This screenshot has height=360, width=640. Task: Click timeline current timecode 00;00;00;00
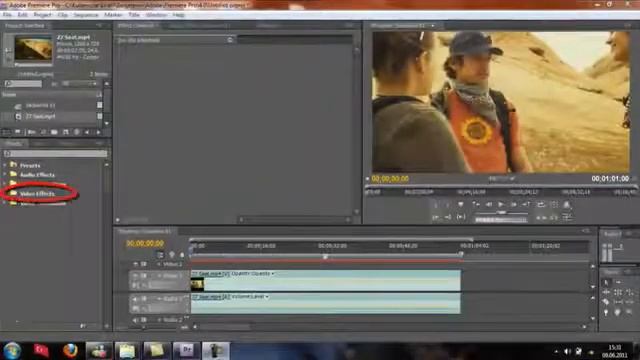pos(145,243)
